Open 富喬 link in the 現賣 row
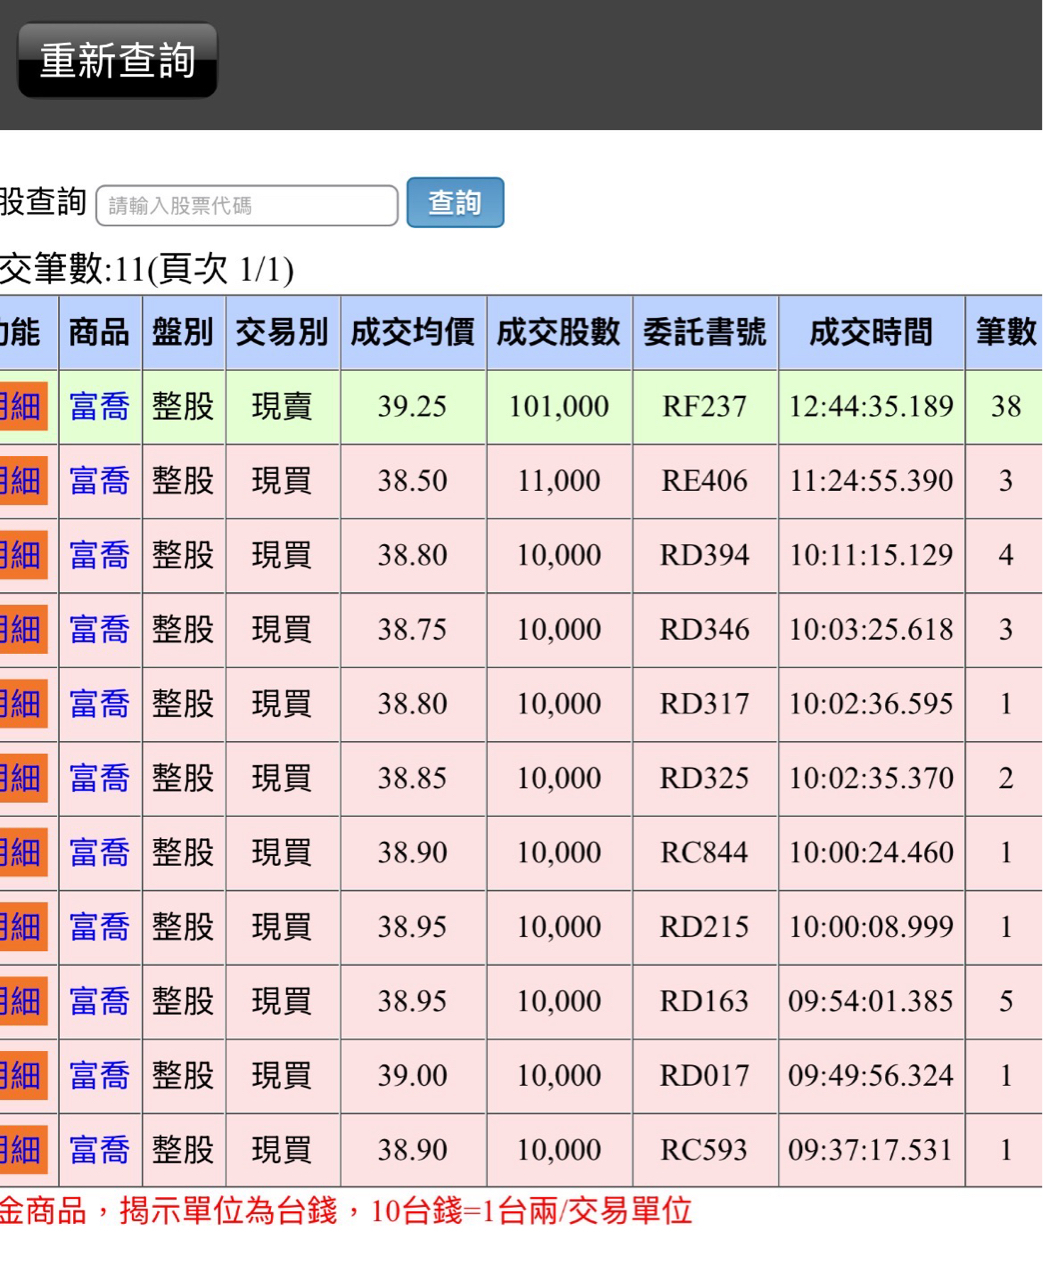This screenshot has height=1280, width=1043. click(100, 407)
